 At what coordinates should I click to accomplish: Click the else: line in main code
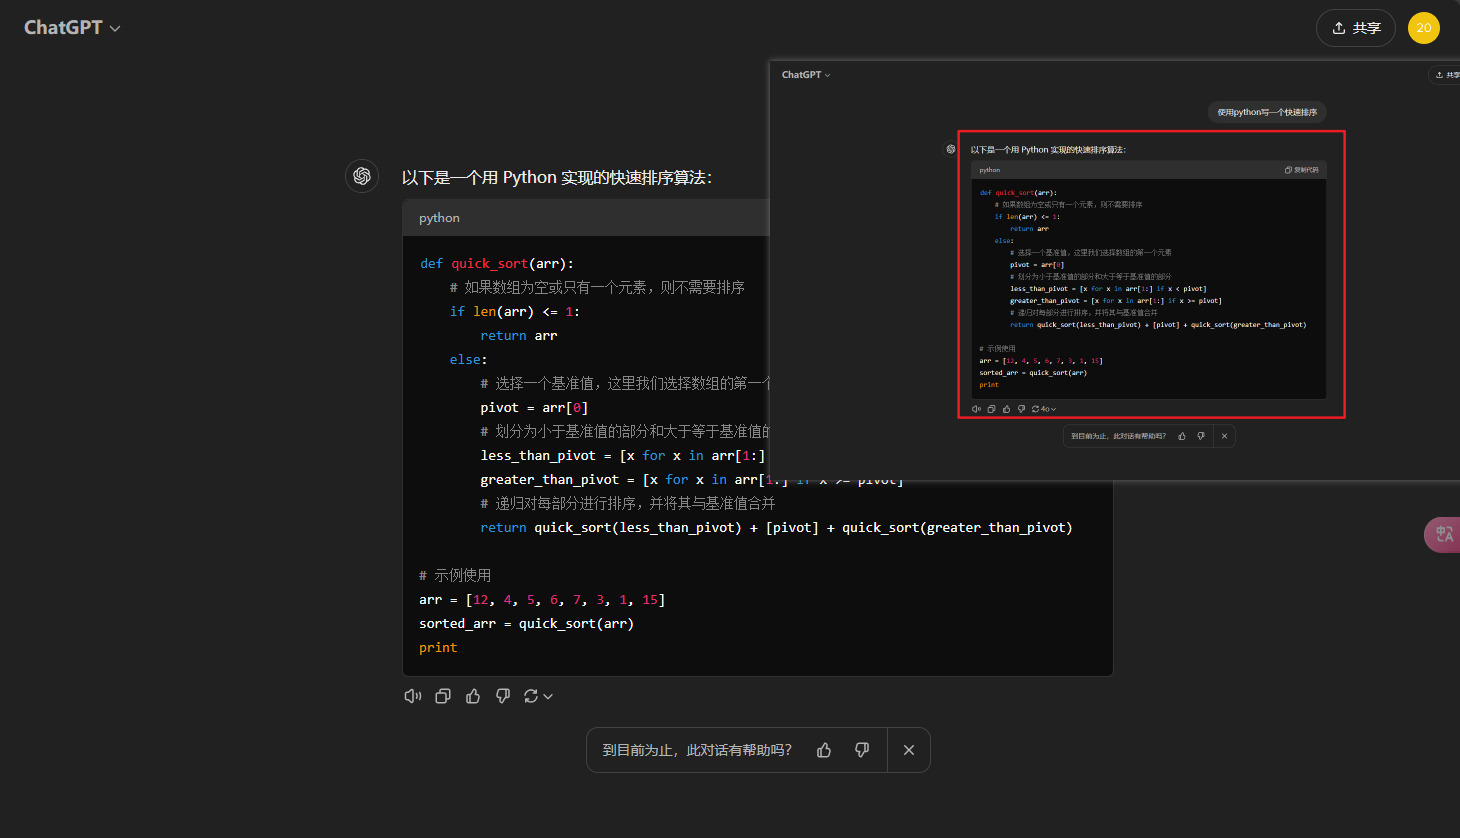468,360
